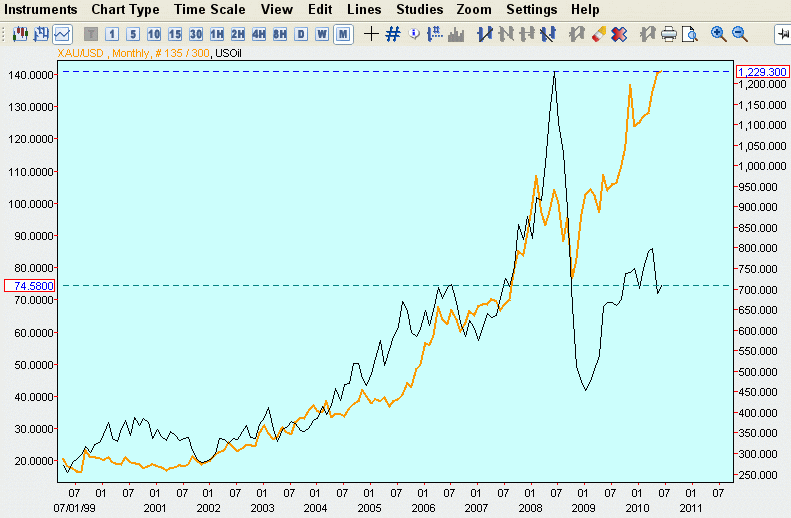Draw a trend line on bars
The width and height of the screenshot is (791, 518).
click(x=485, y=34)
